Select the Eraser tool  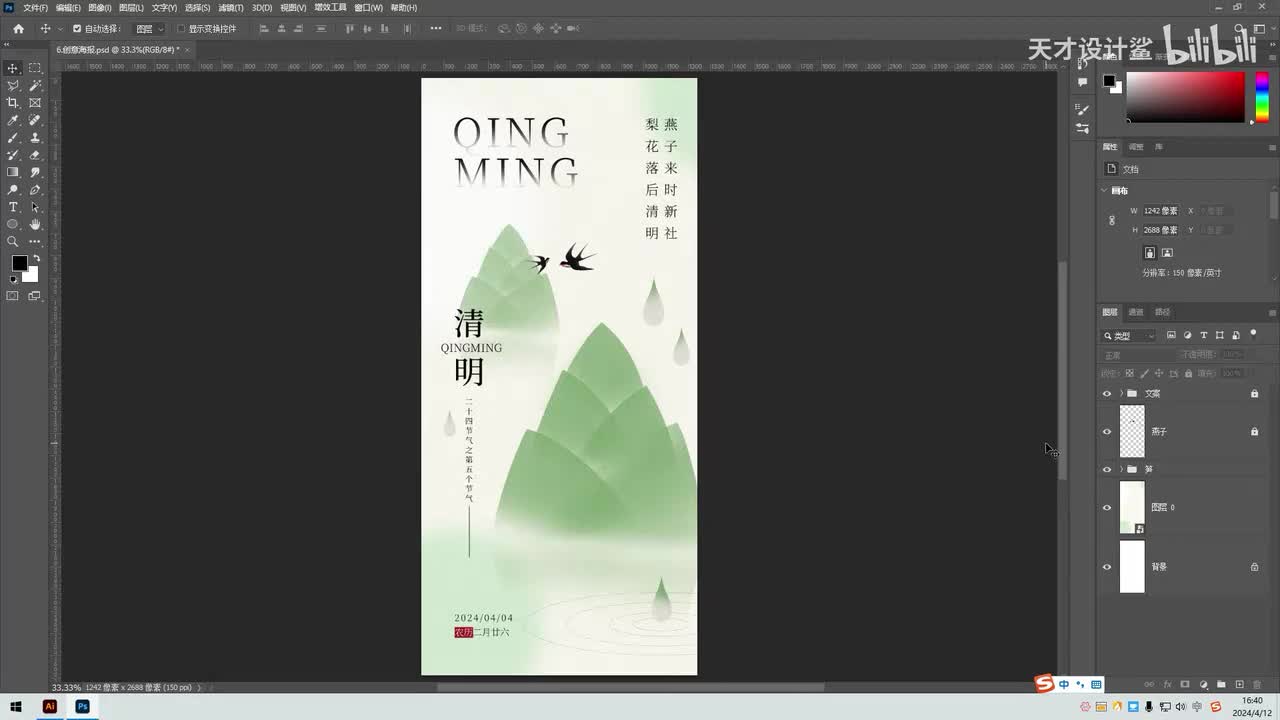point(35,155)
